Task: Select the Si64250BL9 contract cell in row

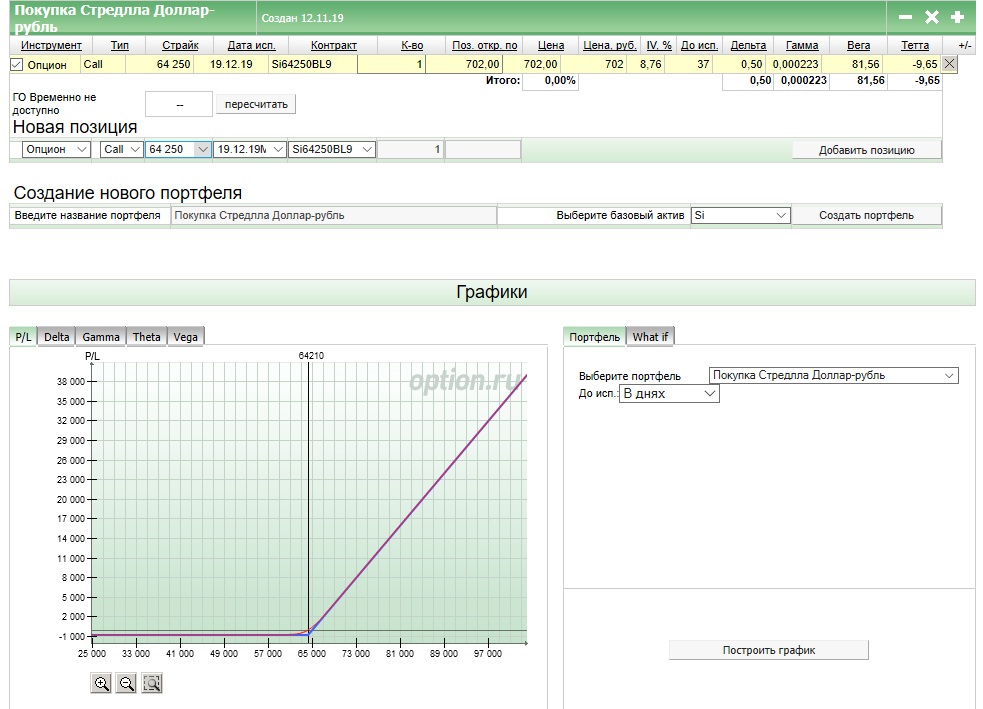Action: [x=313, y=64]
